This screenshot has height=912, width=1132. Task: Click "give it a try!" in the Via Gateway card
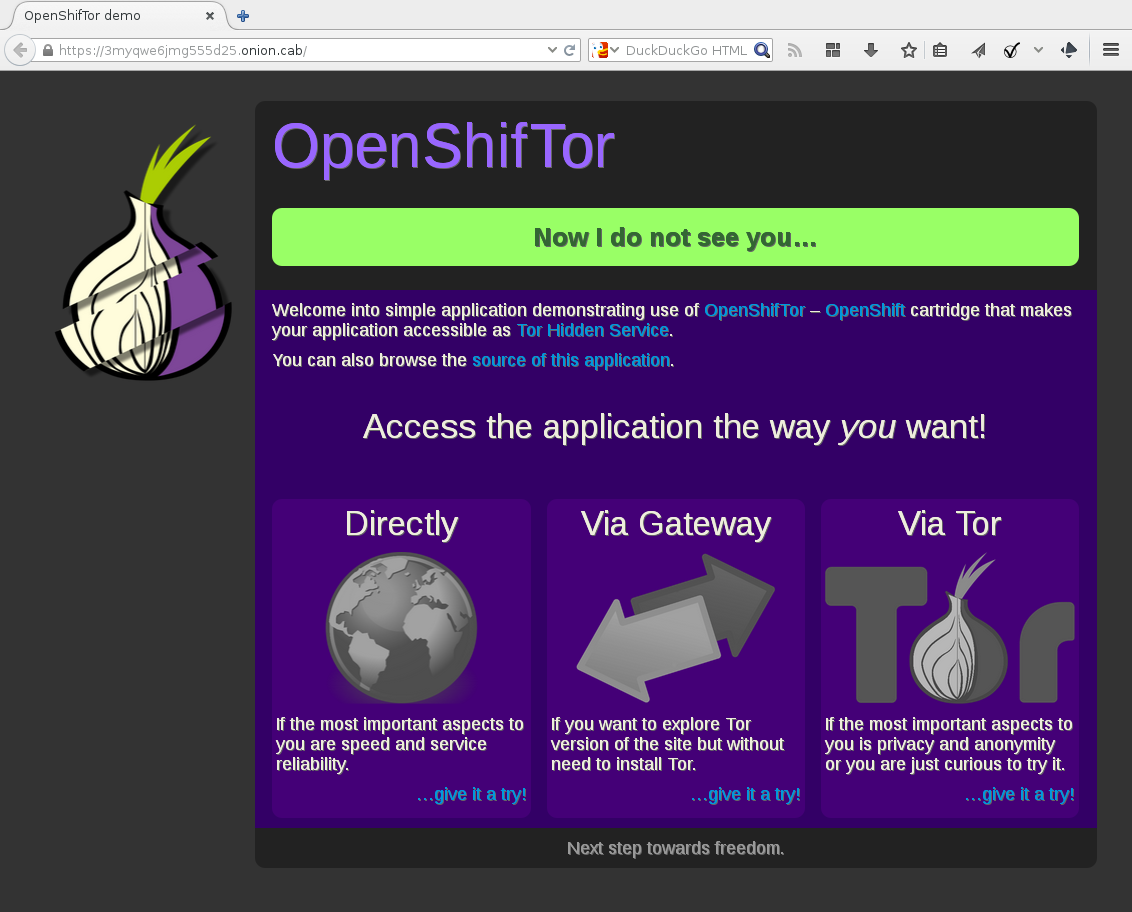tap(746, 794)
